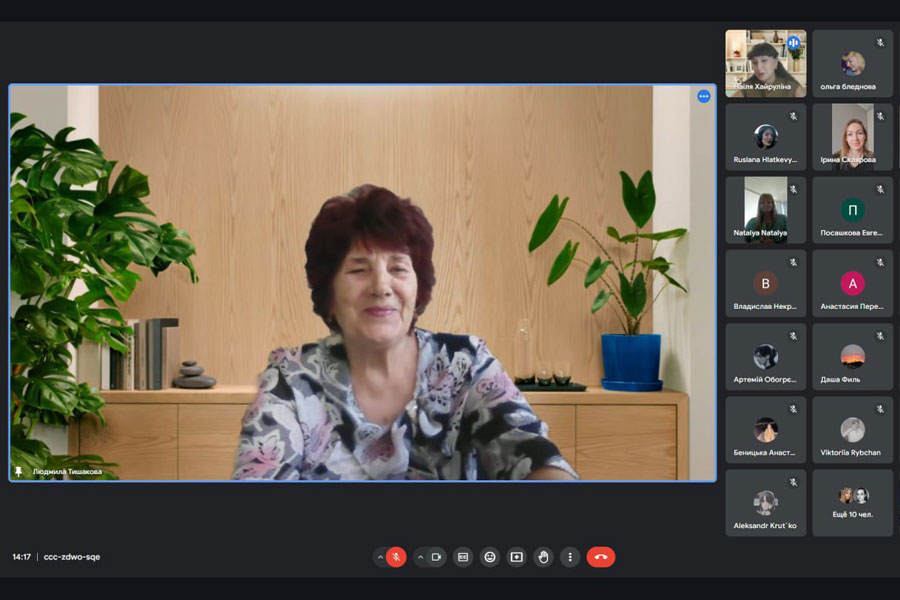This screenshot has height=600, width=900.
Task: Click the 'В' avatar of Владислав
Action: tap(765, 283)
